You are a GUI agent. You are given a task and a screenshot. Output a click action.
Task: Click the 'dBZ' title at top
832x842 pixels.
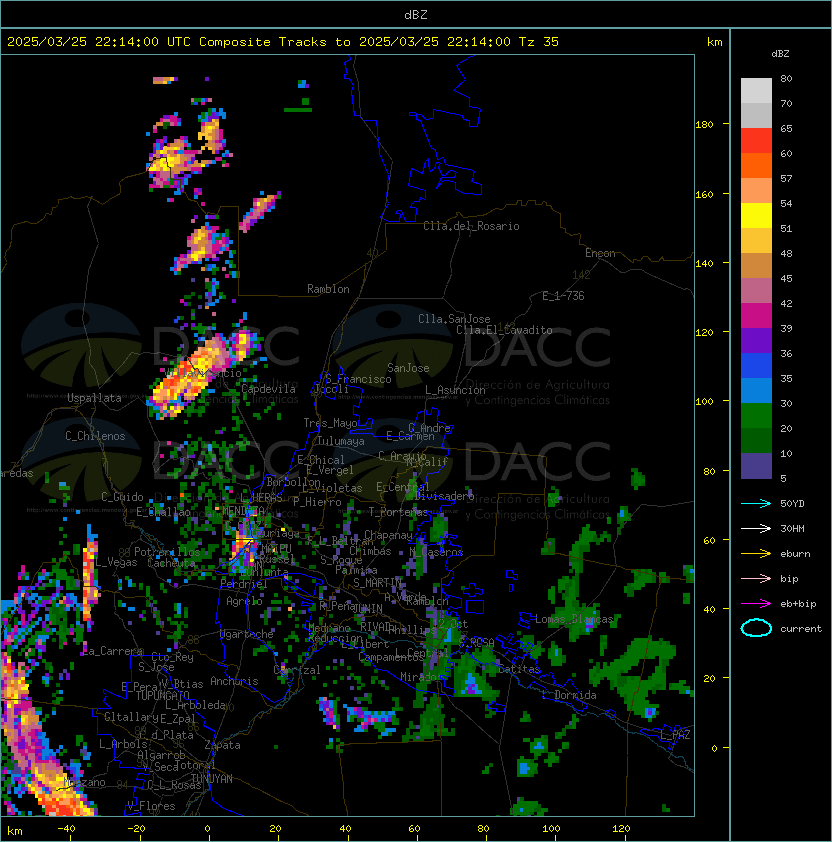[x=416, y=15]
